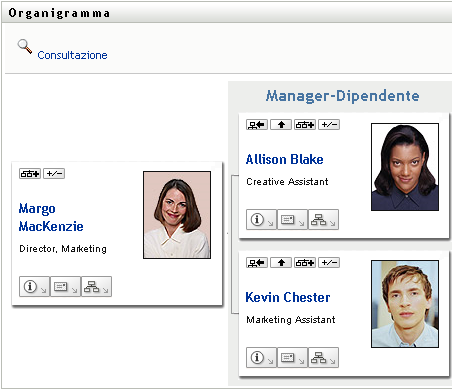Click the 'Director, Marketing' title text
The width and height of the screenshot is (452, 391).
[x=63, y=249]
